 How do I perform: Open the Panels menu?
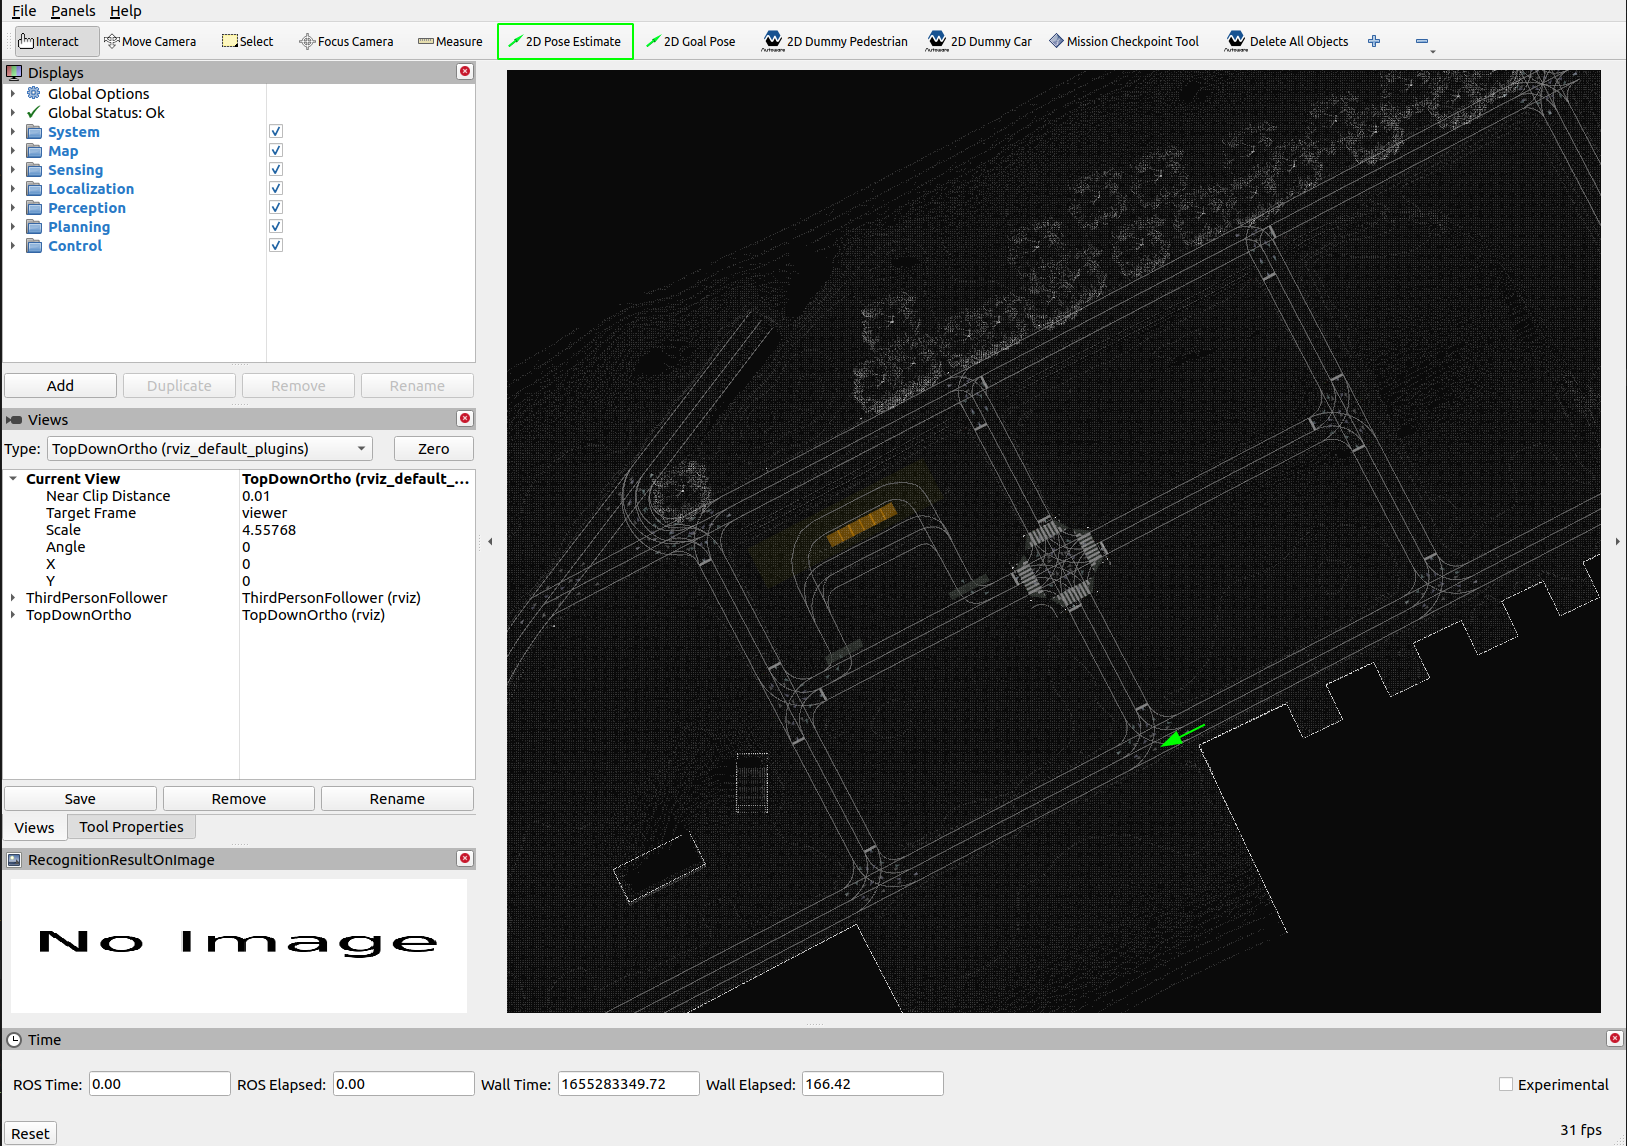(73, 11)
